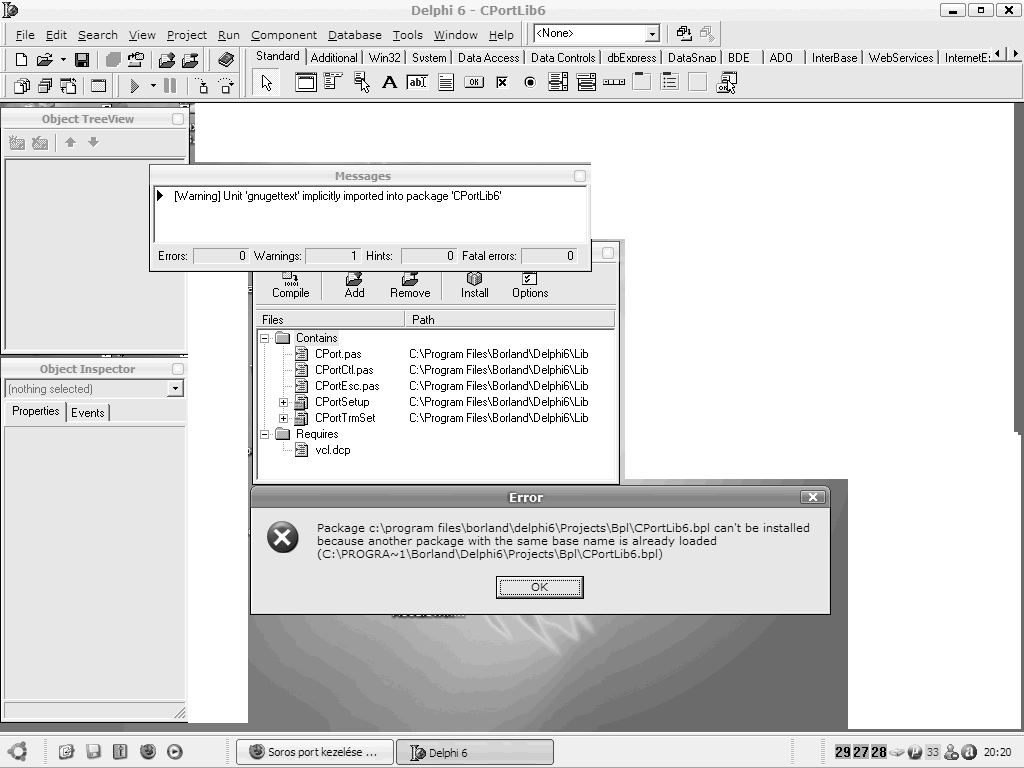Image resolution: width=1024 pixels, height=768 pixels.
Task: Select the GroupBox component icon
Action: (x=642, y=82)
